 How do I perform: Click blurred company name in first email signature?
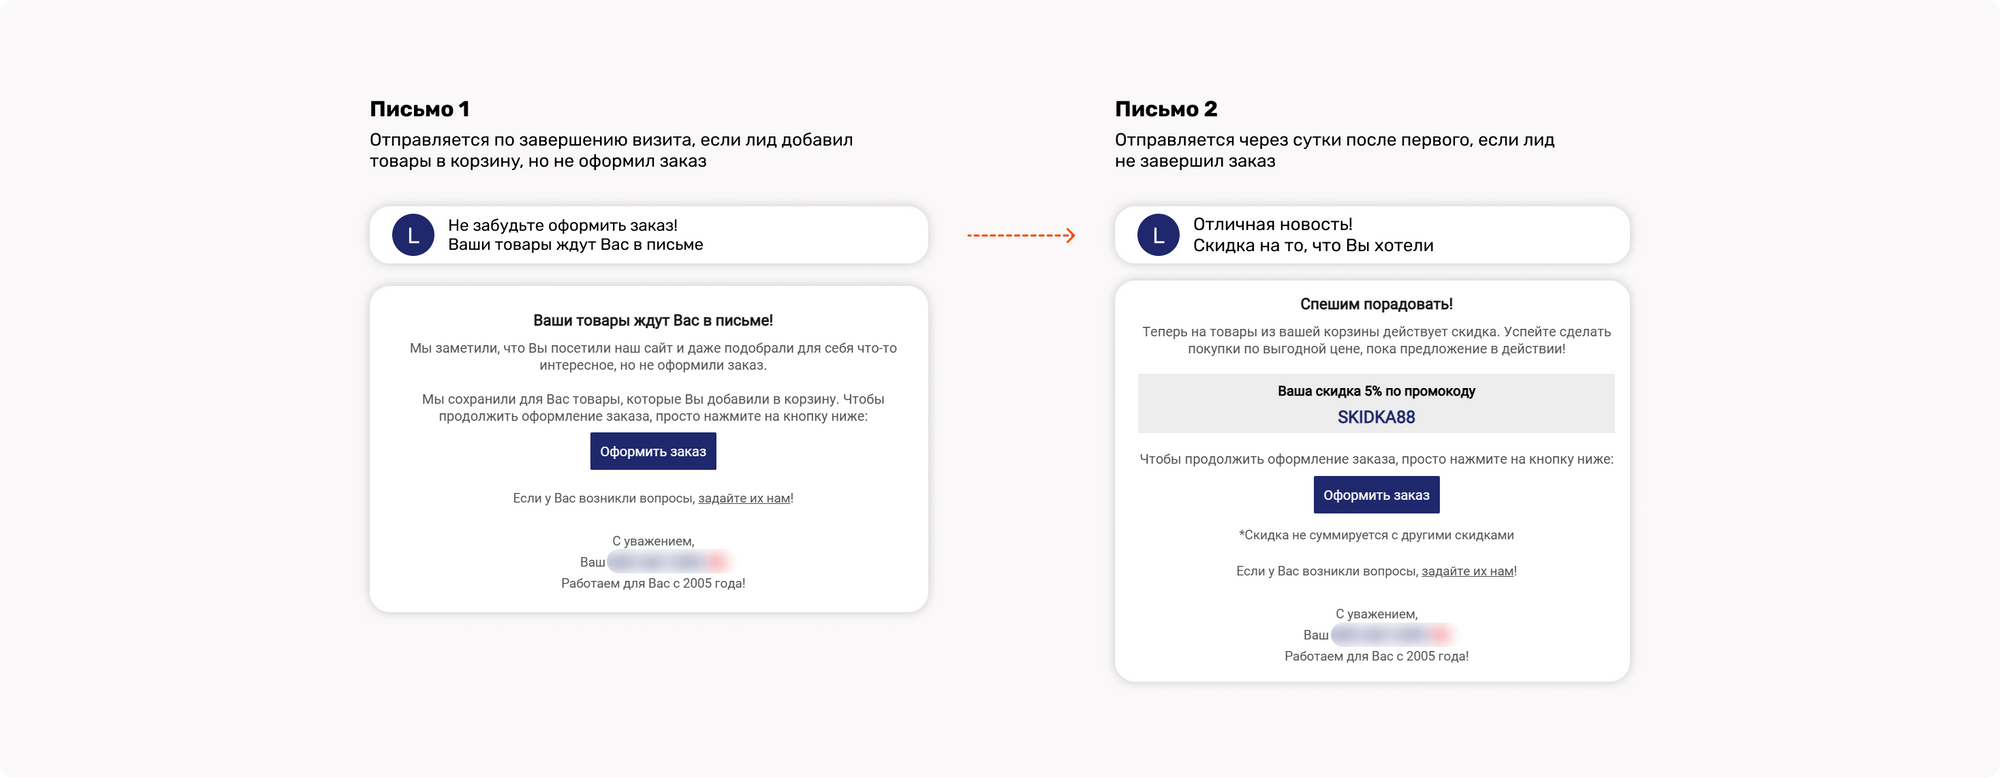(668, 562)
